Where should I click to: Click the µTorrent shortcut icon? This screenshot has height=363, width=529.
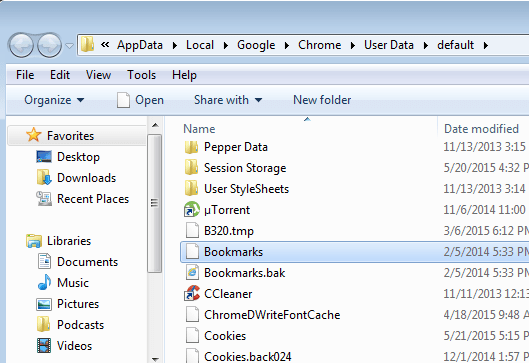pyautogui.click(x=192, y=210)
